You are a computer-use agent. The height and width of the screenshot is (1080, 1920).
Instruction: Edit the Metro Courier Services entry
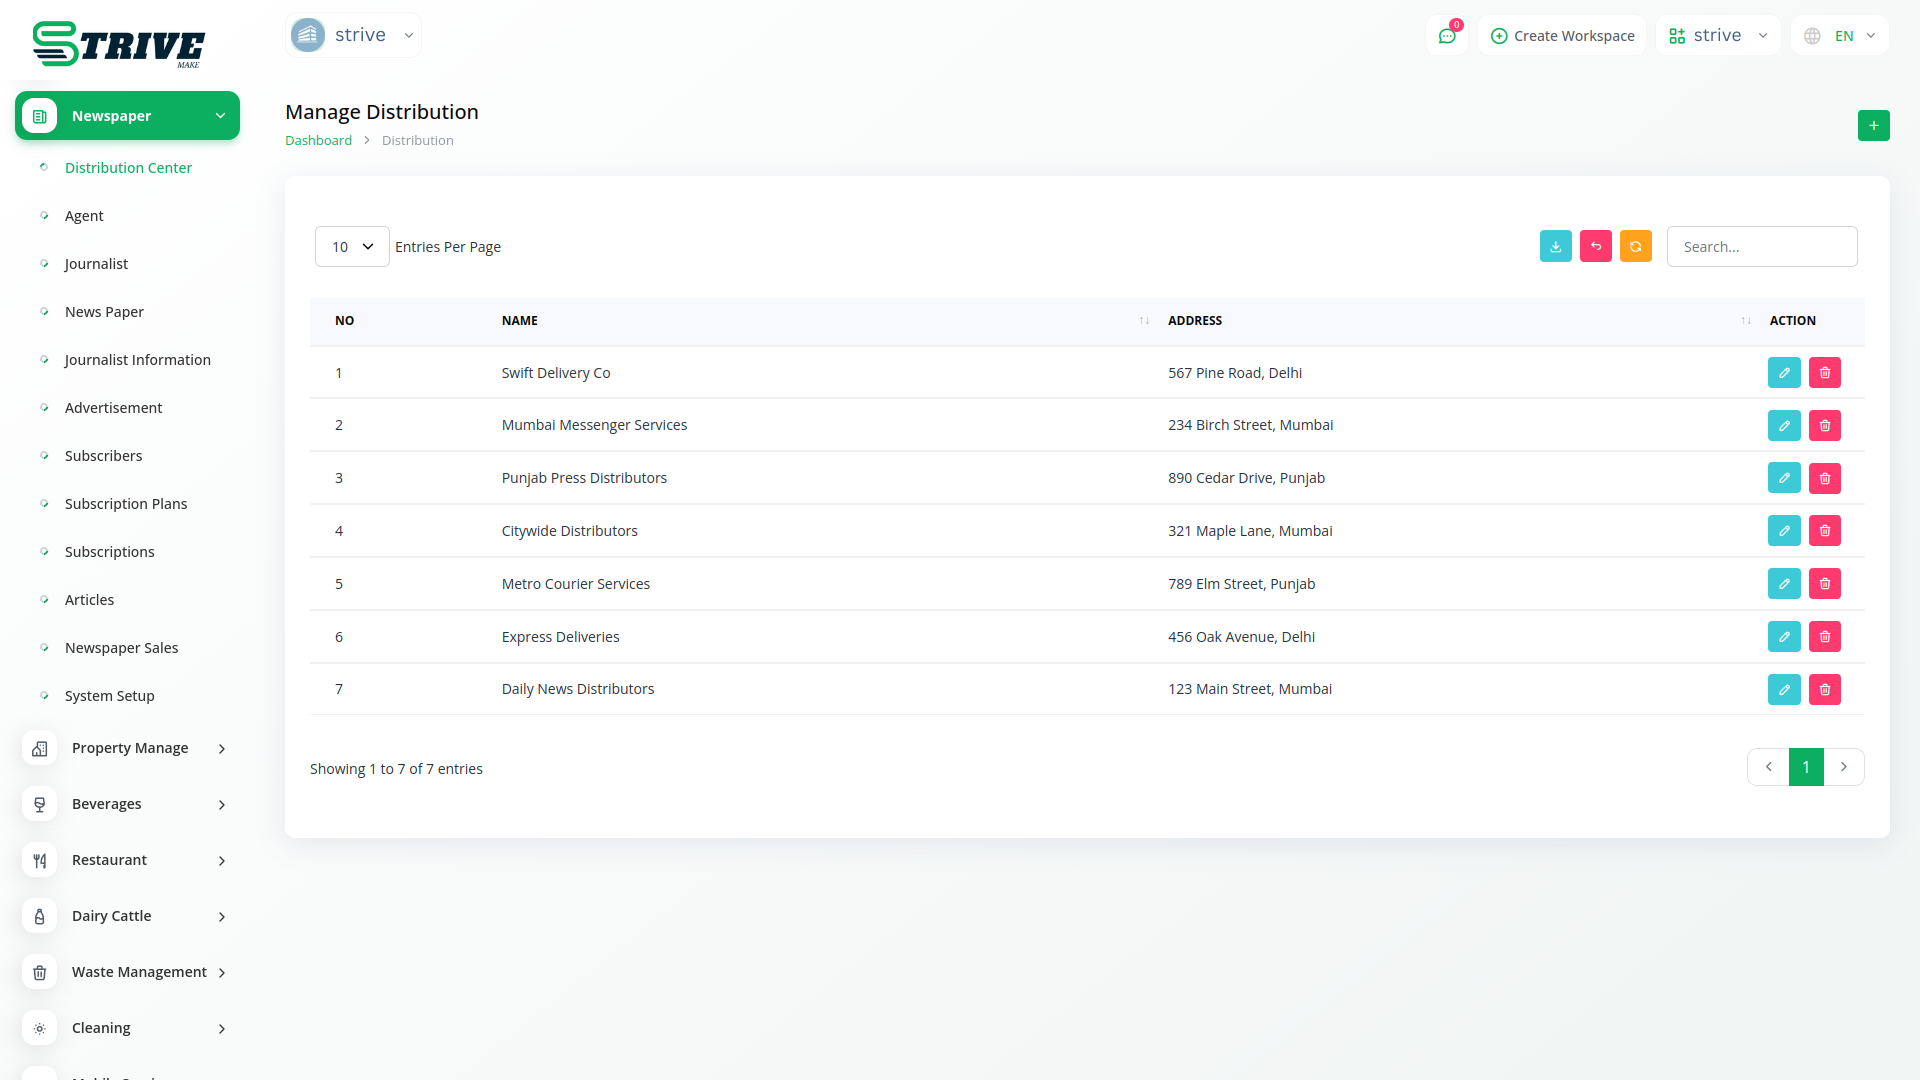pyautogui.click(x=1783, y=583)
